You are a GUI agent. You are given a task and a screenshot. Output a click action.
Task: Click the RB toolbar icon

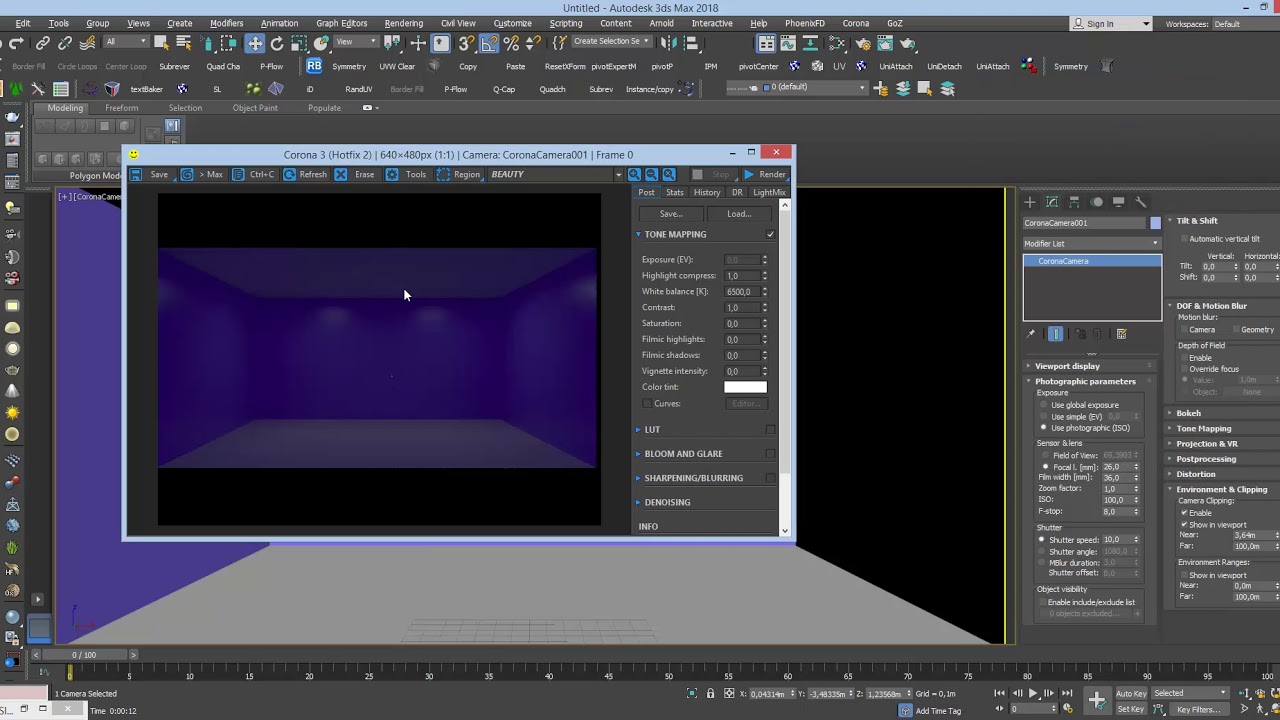tap(314, 66)
